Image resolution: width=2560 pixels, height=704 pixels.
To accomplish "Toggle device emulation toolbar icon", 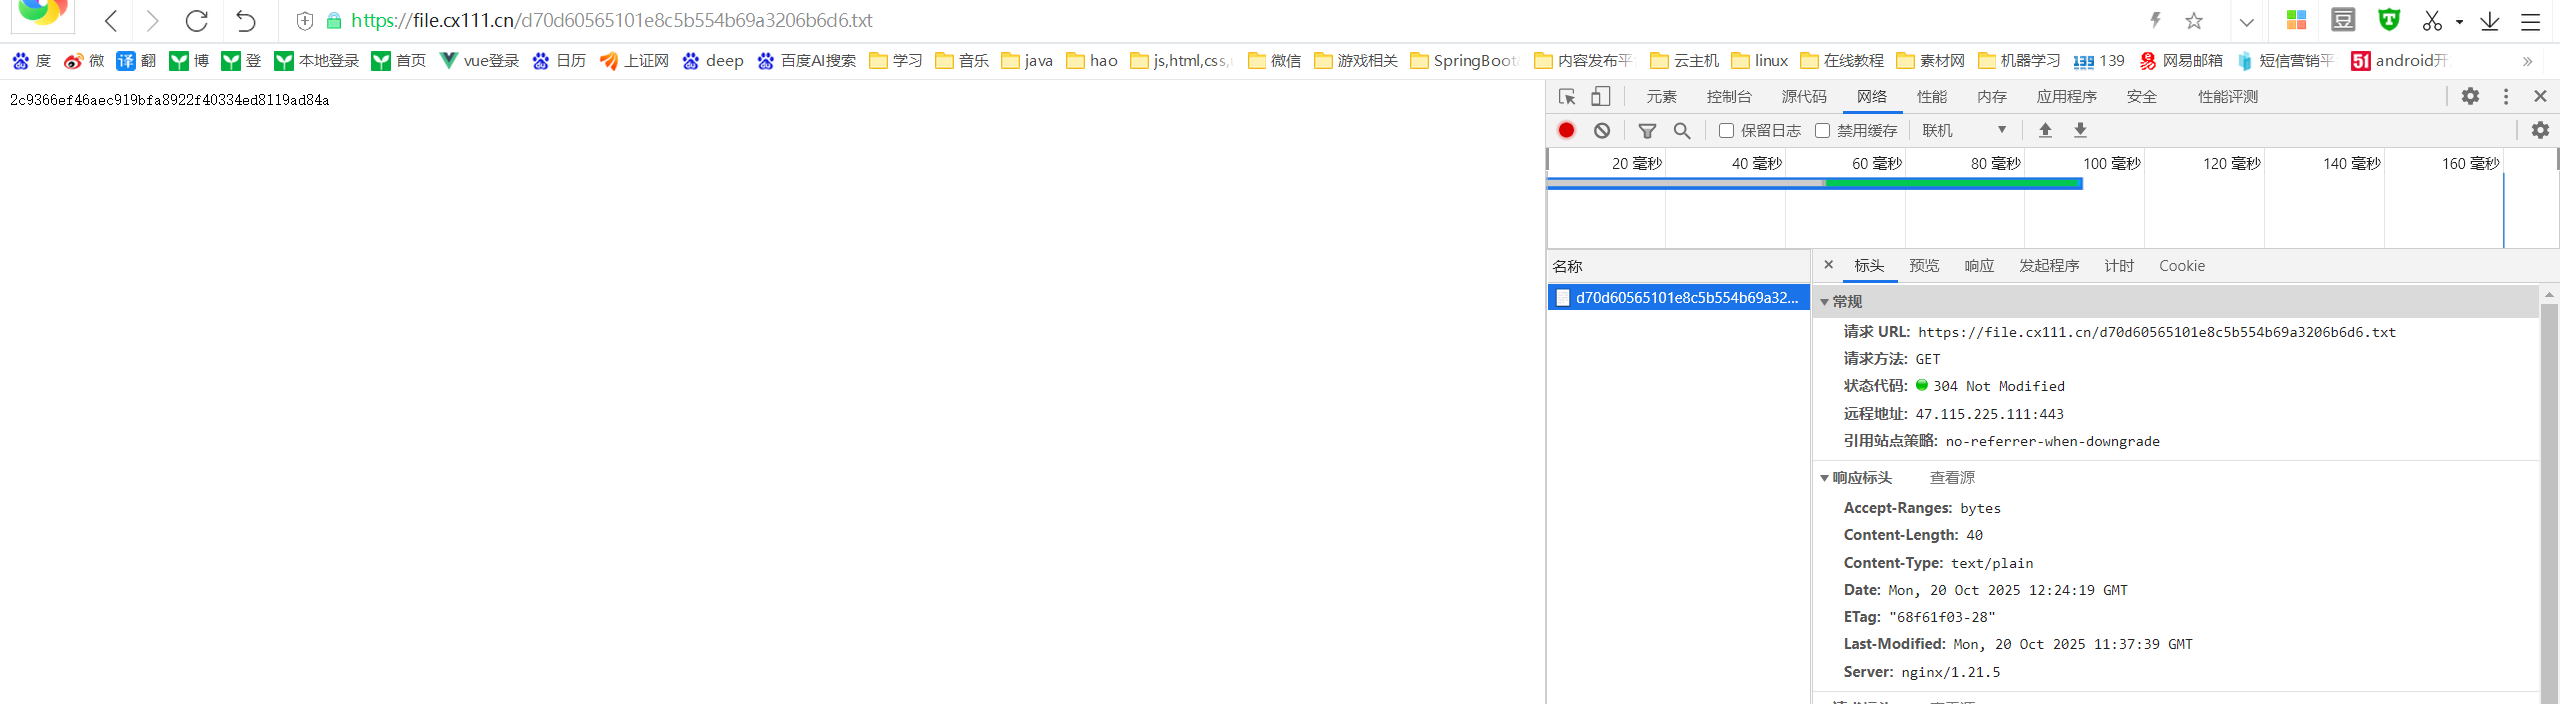I will [1601, 96].
